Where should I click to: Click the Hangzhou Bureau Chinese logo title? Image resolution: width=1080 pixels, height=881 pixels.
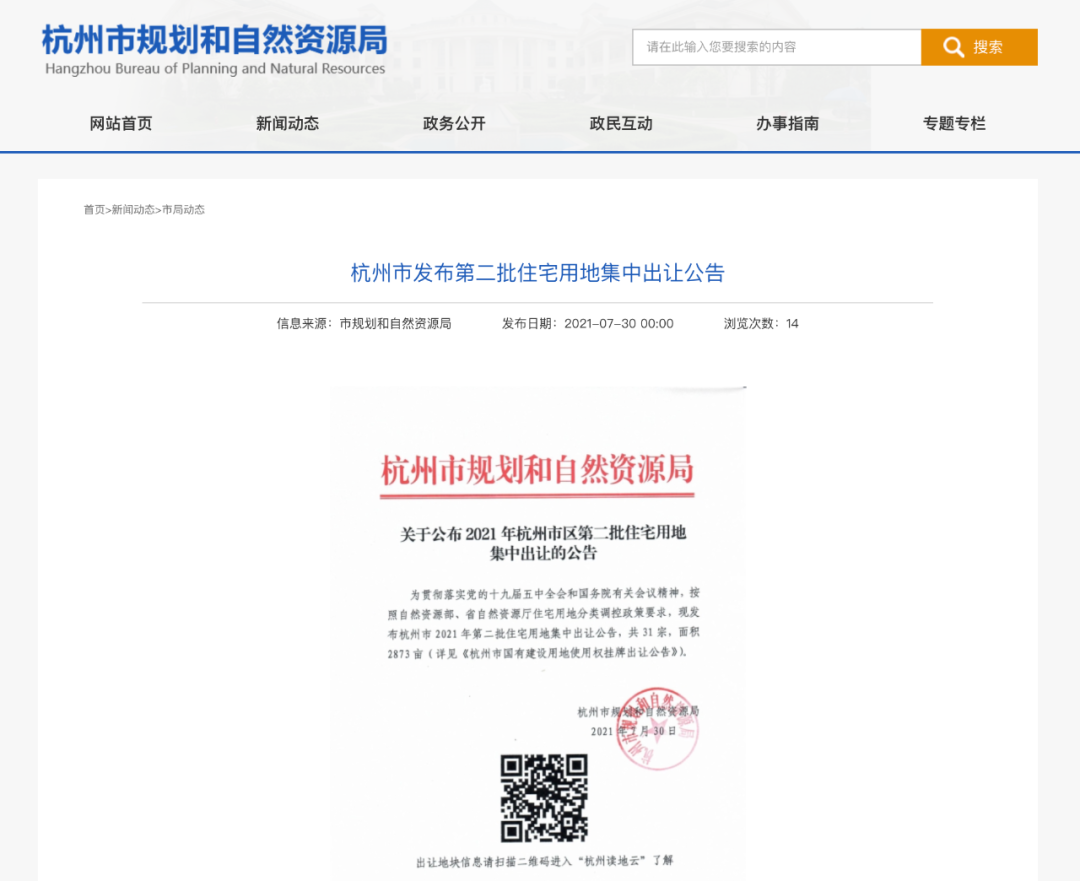(214, 39)
